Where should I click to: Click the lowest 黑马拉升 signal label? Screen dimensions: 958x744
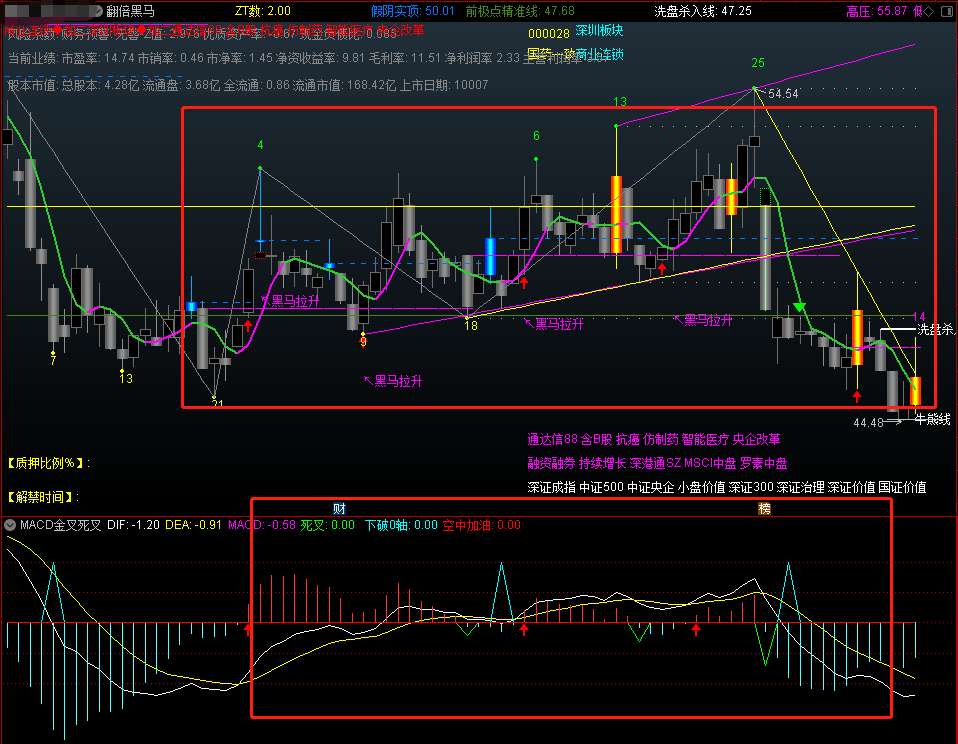point(393,381)
